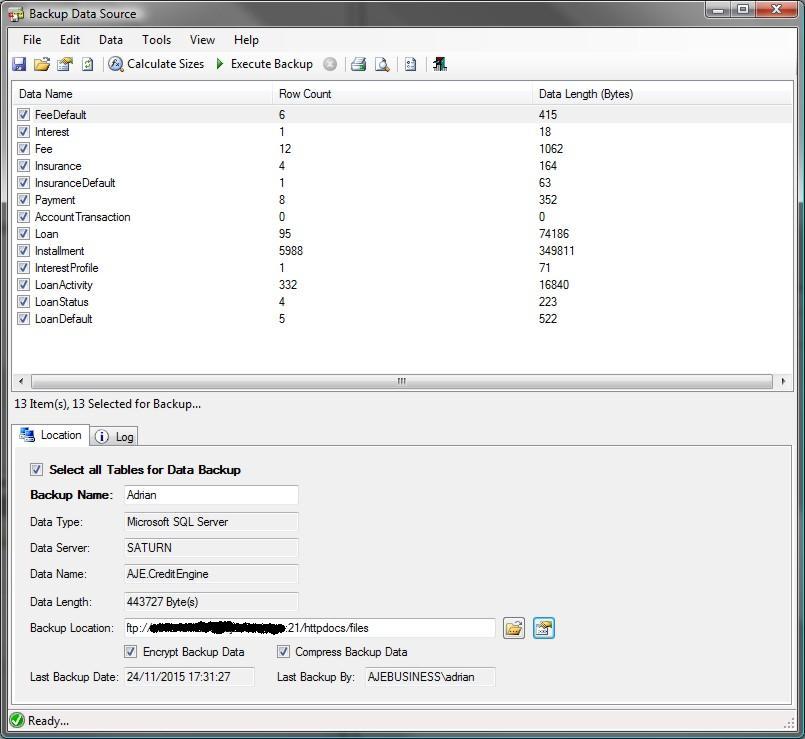Click the printer icon in the toolbar

tap(358, 64)
